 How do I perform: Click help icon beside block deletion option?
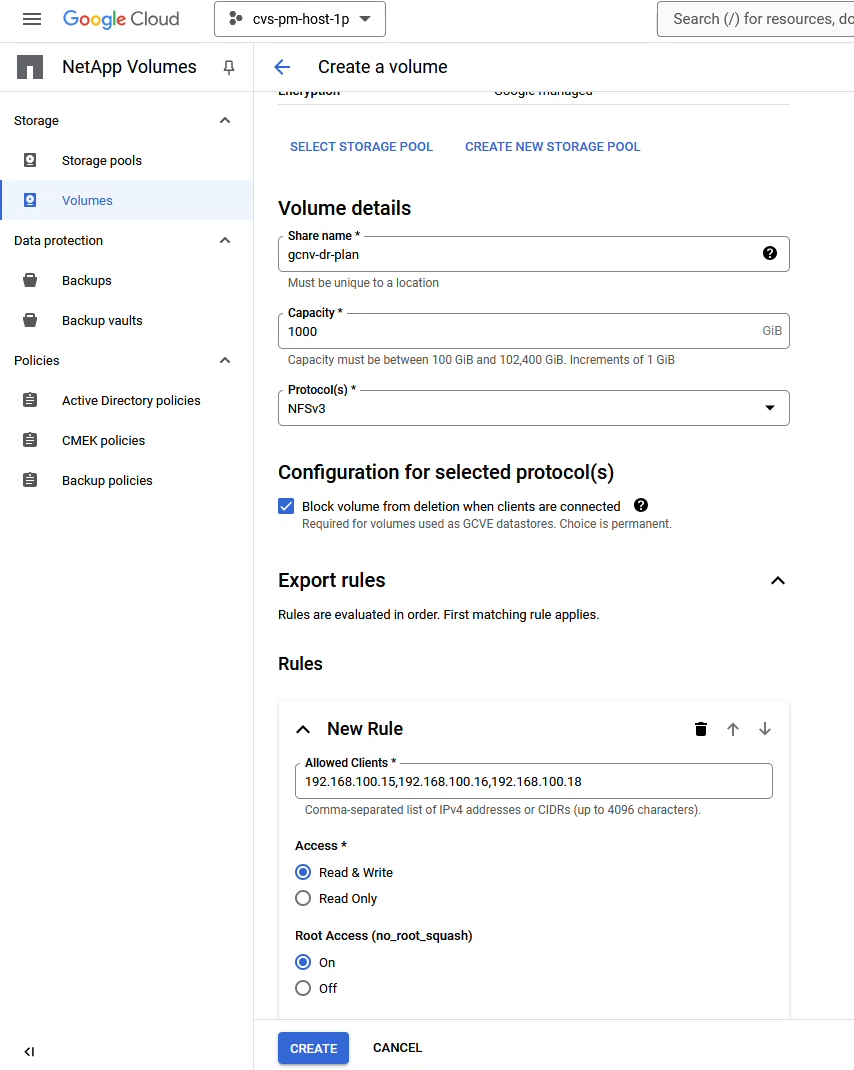[641, 506]
